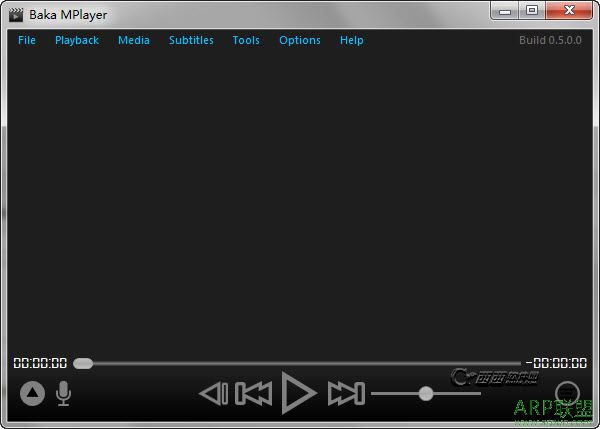Open the Media menu
The width and height of the screenshot is (600, 429).
pos(134,40)
